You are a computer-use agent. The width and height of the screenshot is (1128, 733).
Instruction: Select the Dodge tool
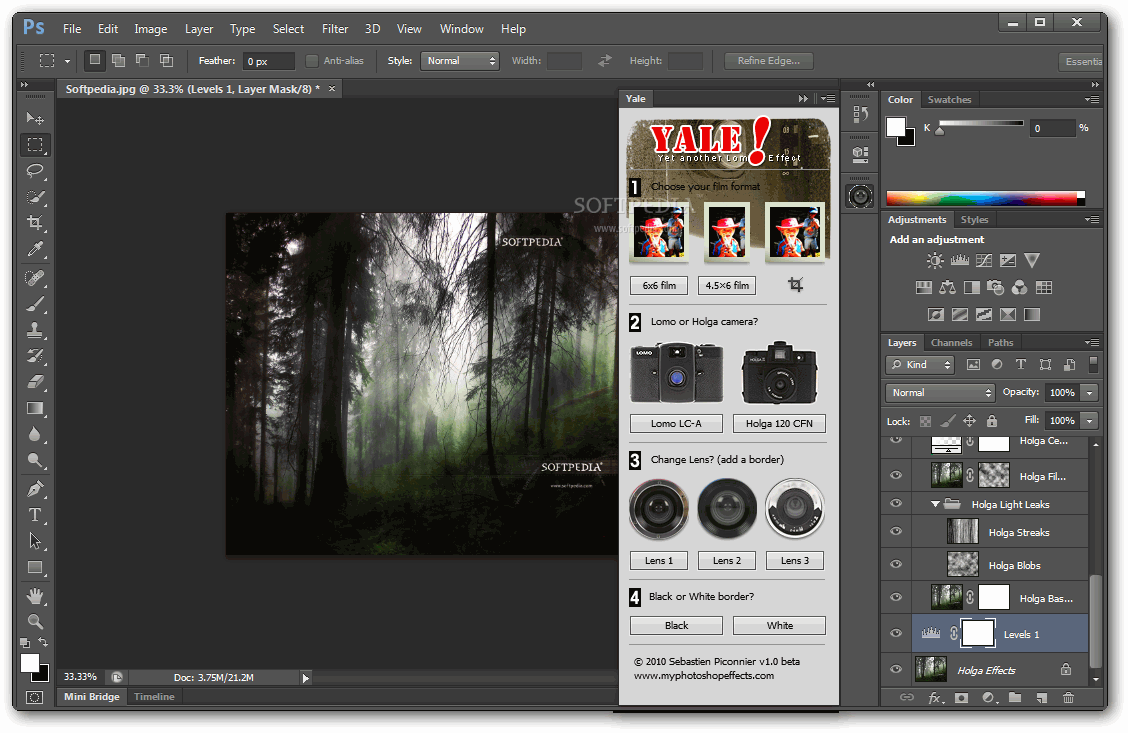[35, 460]
